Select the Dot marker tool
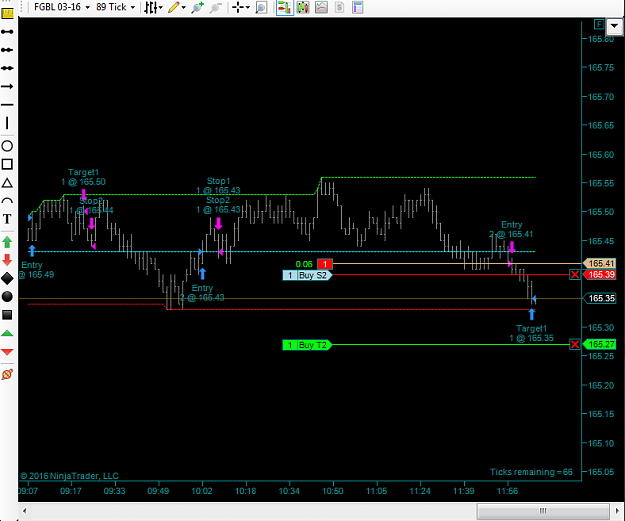The width and height of the screenshot is (625, 521). [7, 297]
